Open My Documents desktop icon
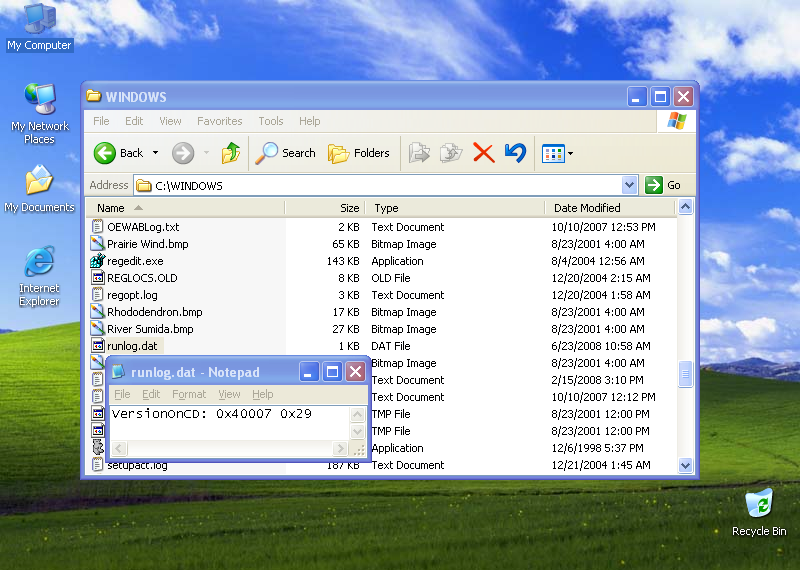The width and height of the screenshot is (800, 570). point(39,188)
